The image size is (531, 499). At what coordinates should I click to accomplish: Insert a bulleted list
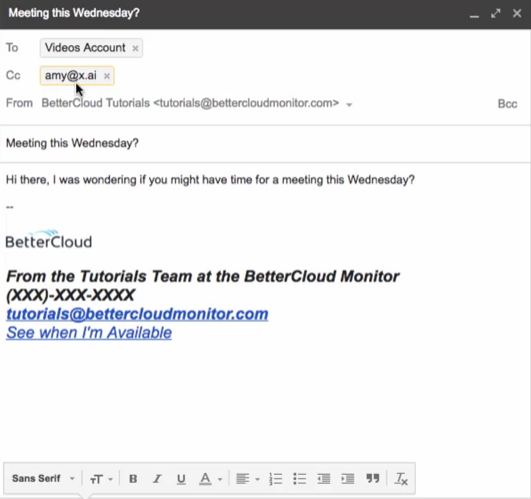(300, 479)
